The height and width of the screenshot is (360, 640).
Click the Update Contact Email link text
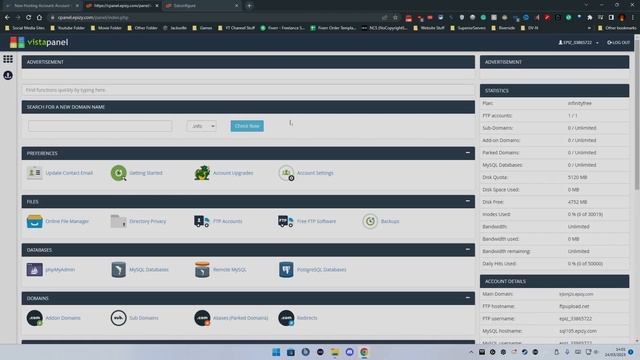point(69,173)
